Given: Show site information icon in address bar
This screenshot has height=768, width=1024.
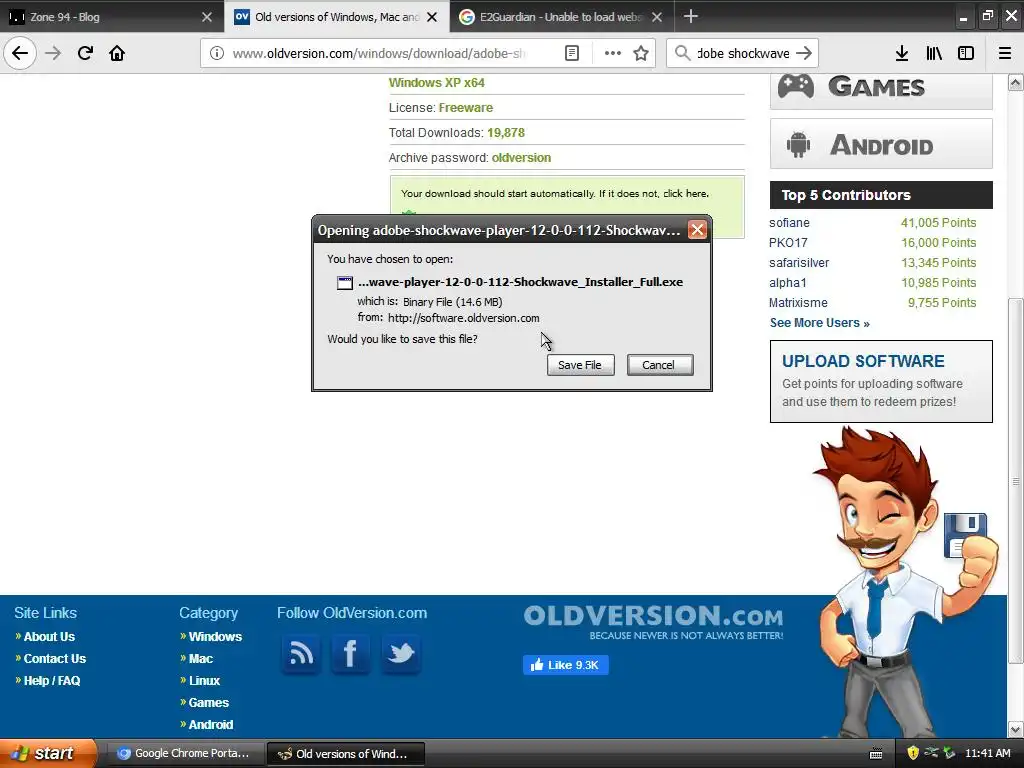Looking at the screenshot, I should click(x=217, y=53).
